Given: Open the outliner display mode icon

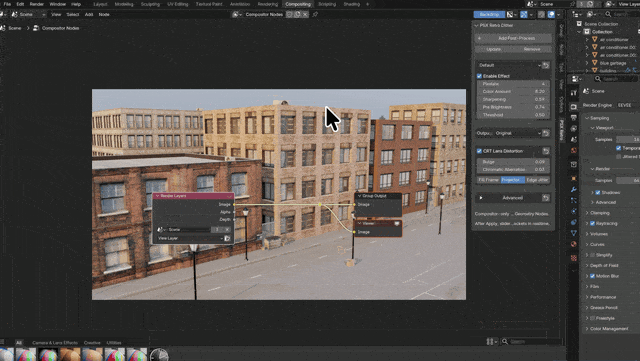Looking at the screenshot, I should pos(591,14).
